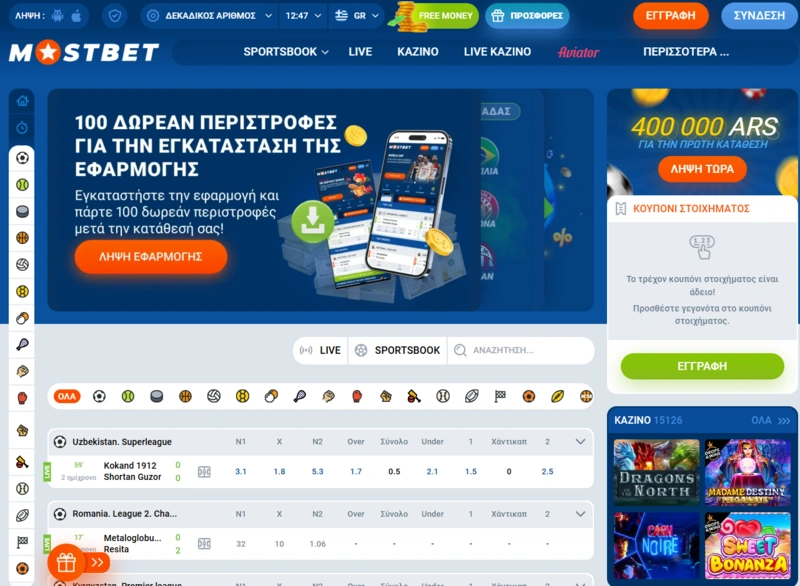800x586 pixels.
Task: Select the football icon in left sidebar
Action: tap(22, 158)
